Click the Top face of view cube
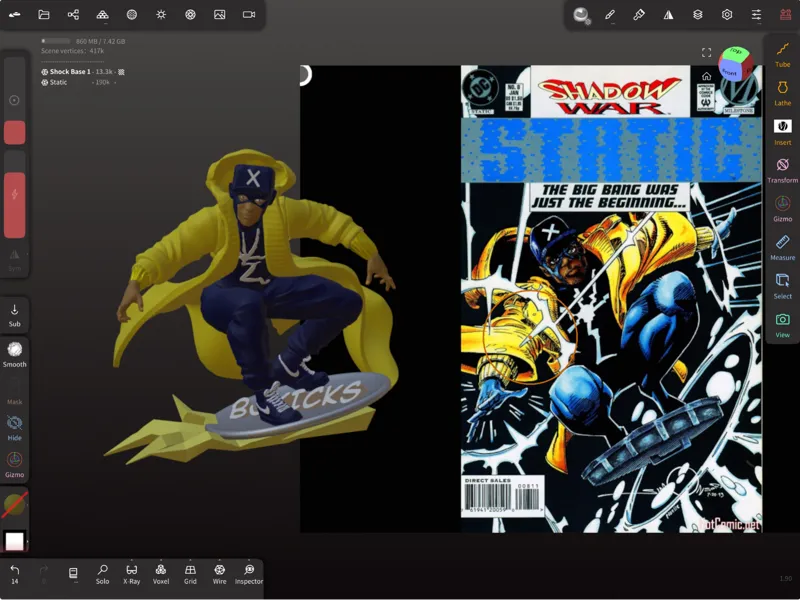 [x=736, y=52]
